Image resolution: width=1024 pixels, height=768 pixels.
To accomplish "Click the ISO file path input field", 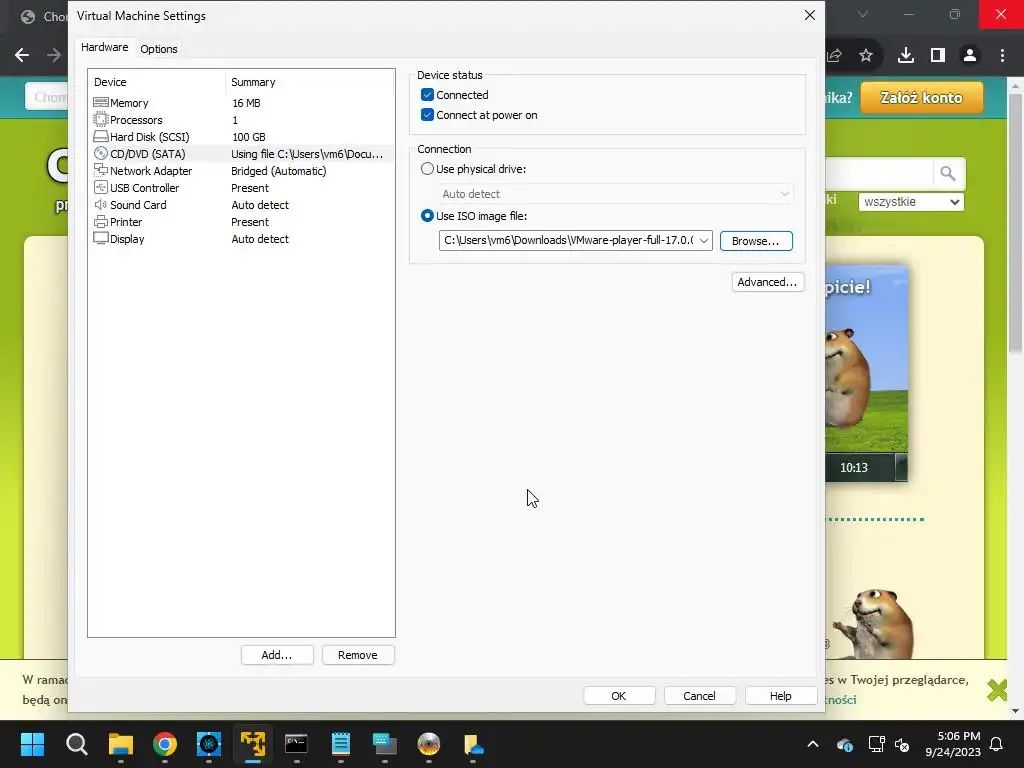I will tap(568, 240).
